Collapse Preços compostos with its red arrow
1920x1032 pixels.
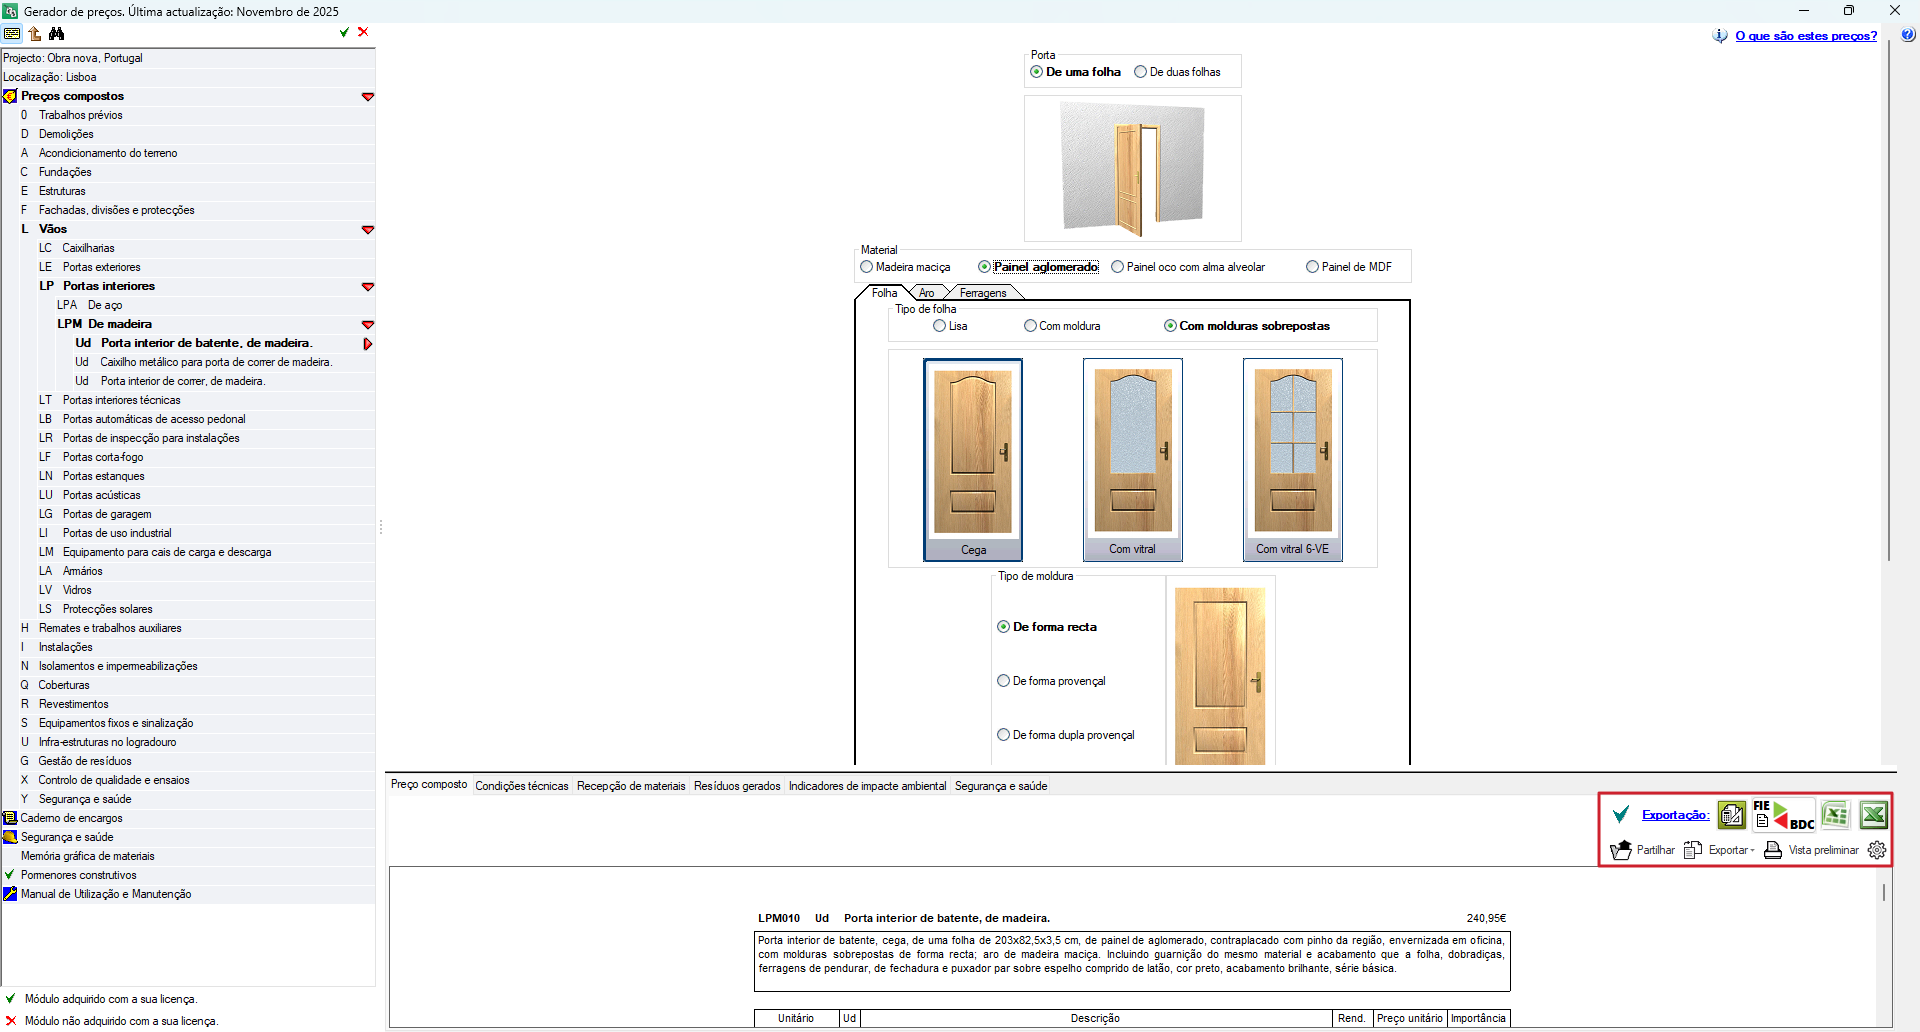[368, 97]
